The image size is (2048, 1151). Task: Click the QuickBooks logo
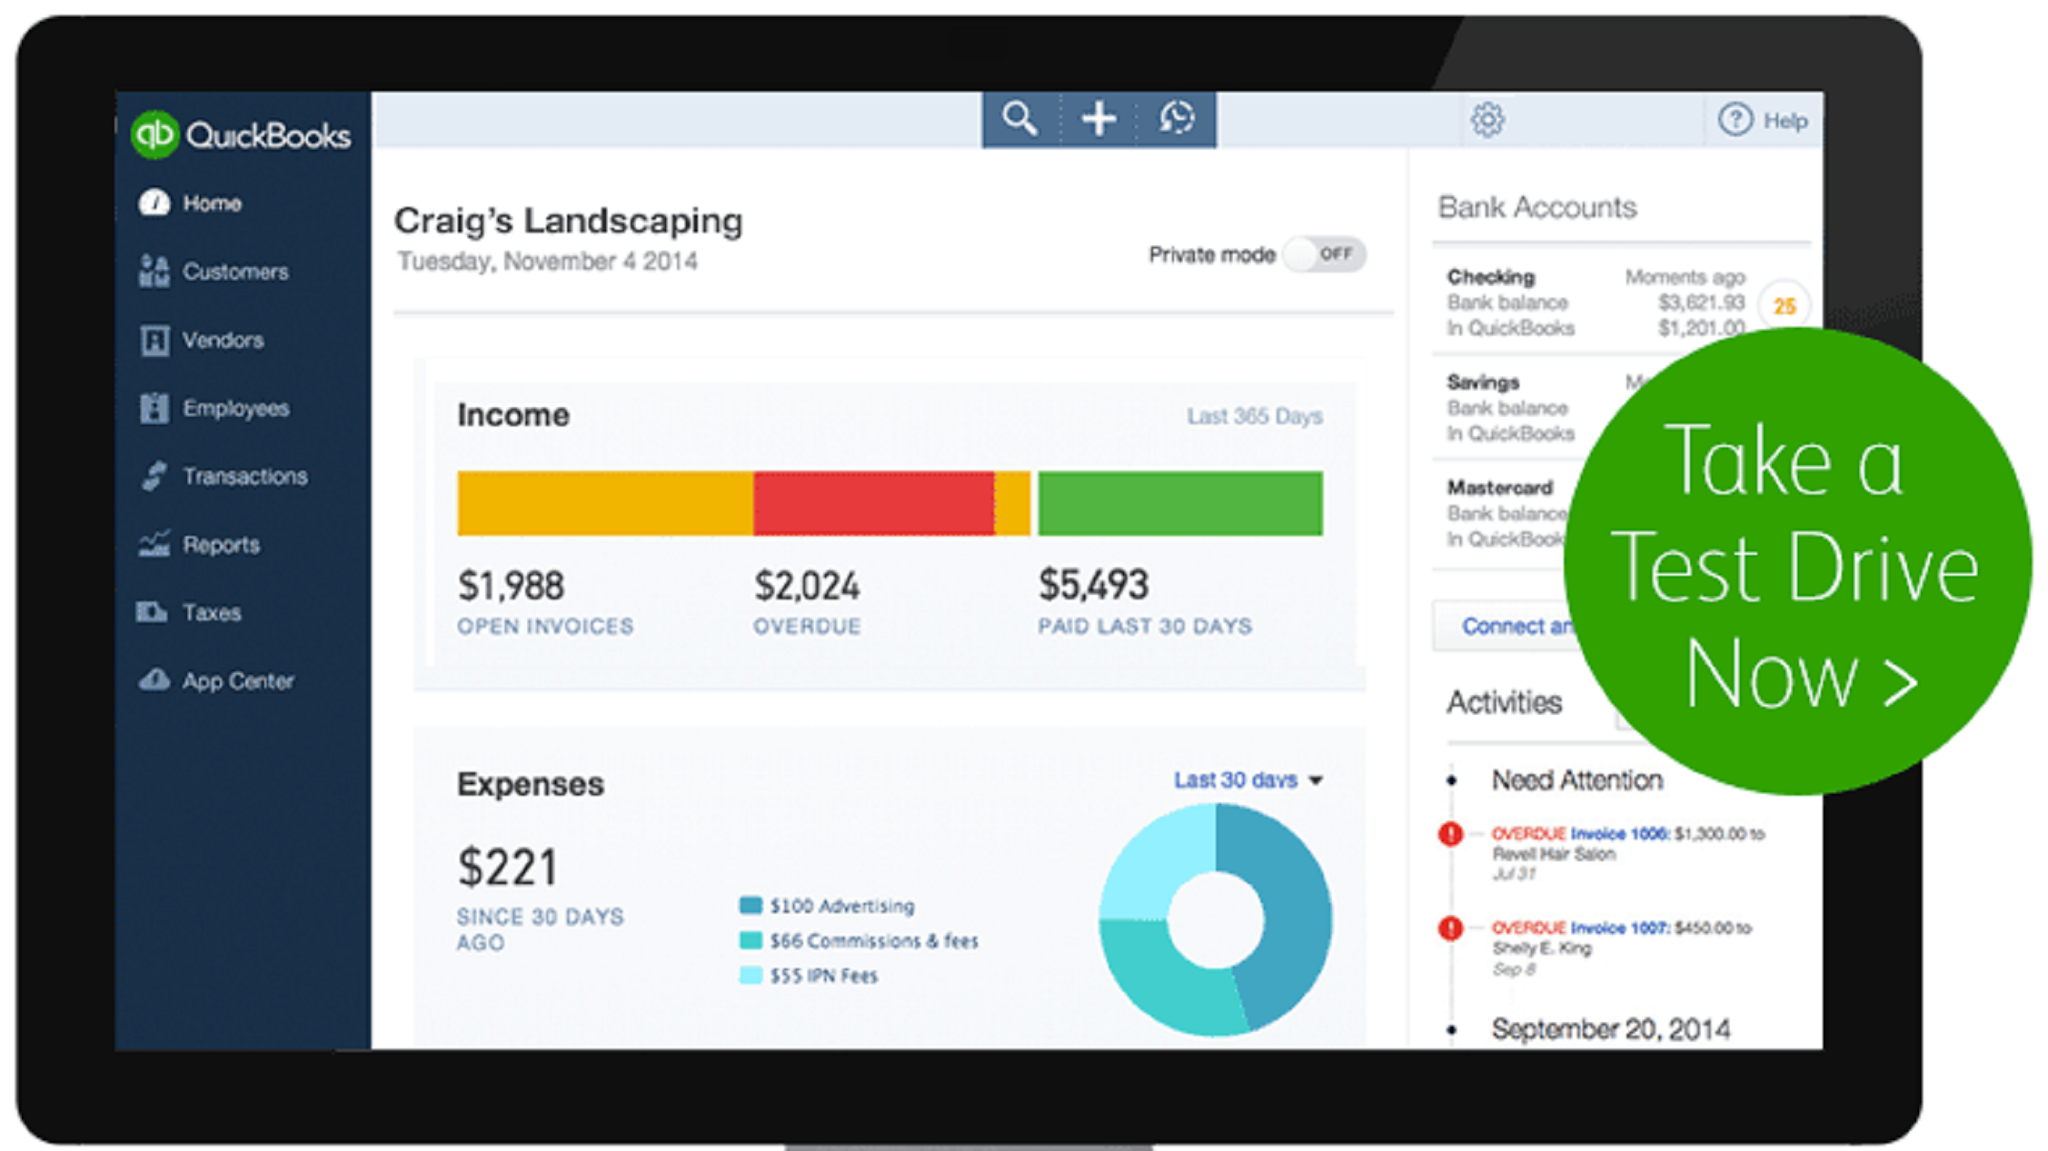click(241, 135)
